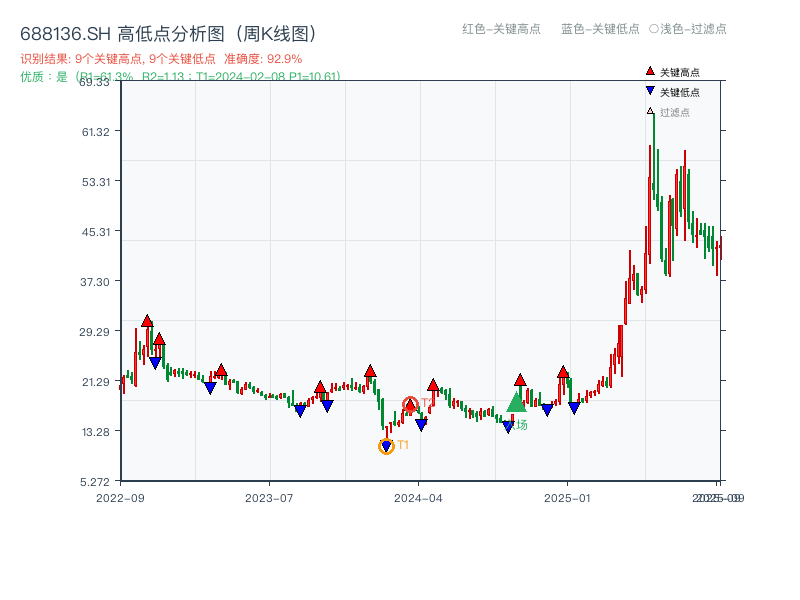This screenshot has width=800, height=600.
Task: Click the blue key-low marker near 2025-01
Action: (x=572, y=408)
